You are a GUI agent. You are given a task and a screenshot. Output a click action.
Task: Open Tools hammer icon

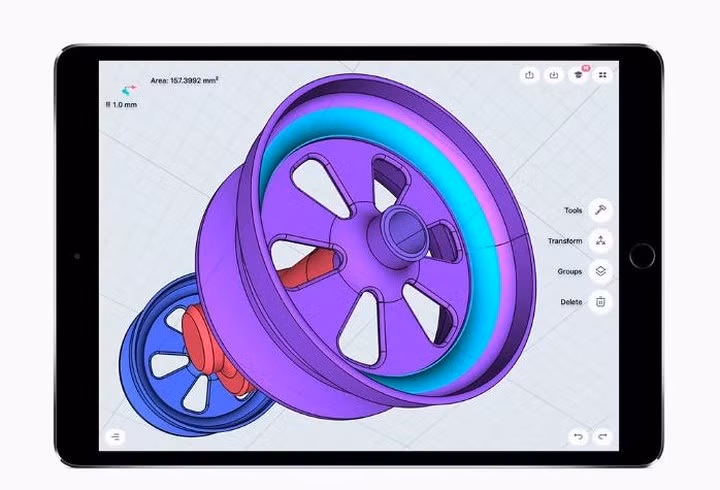click(600, 210)
